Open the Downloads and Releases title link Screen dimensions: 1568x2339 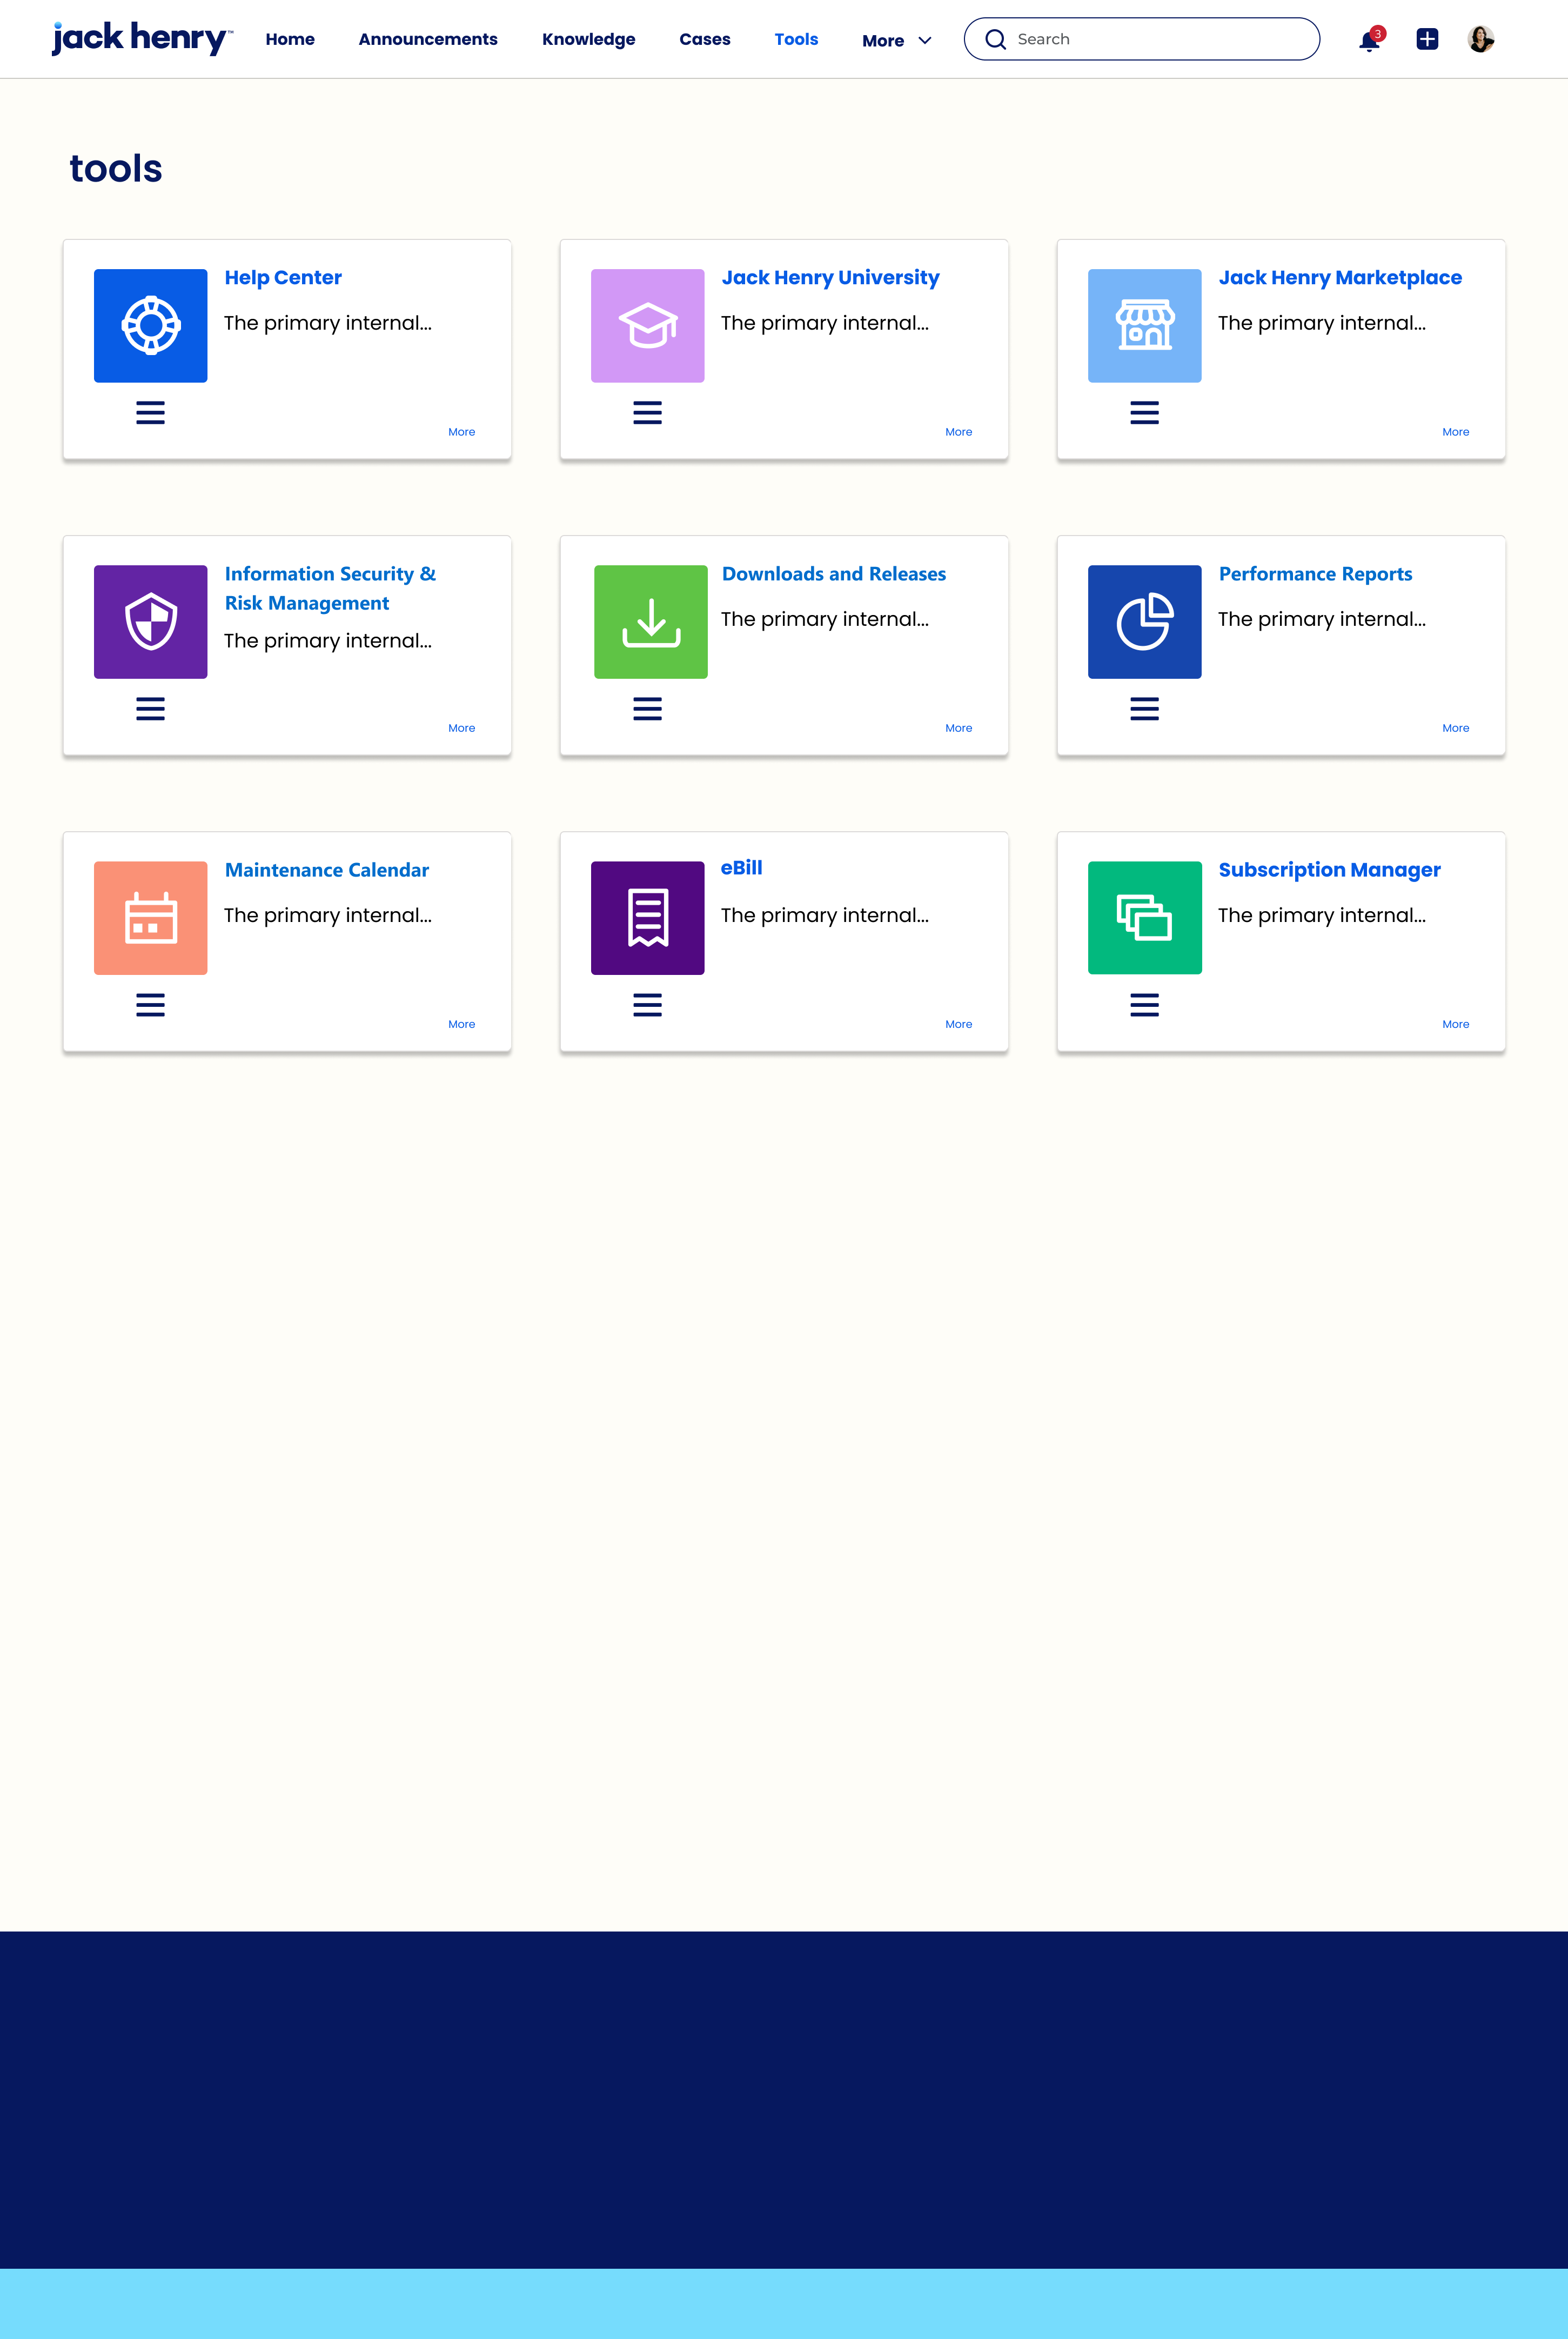[833, 574]
